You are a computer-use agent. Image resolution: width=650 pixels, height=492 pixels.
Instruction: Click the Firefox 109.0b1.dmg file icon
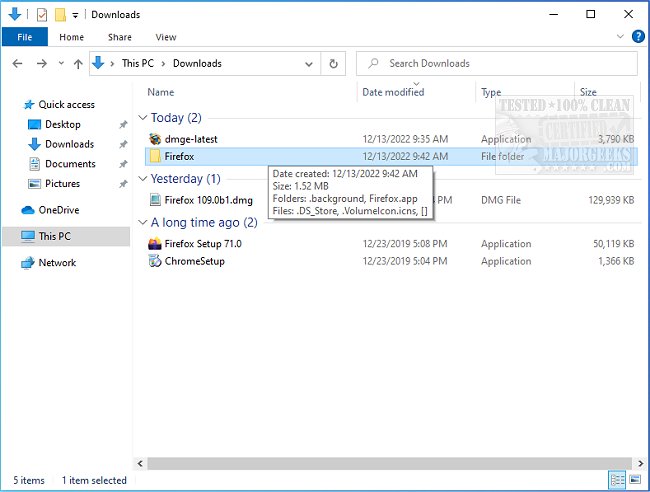click(x=155, y=200)
